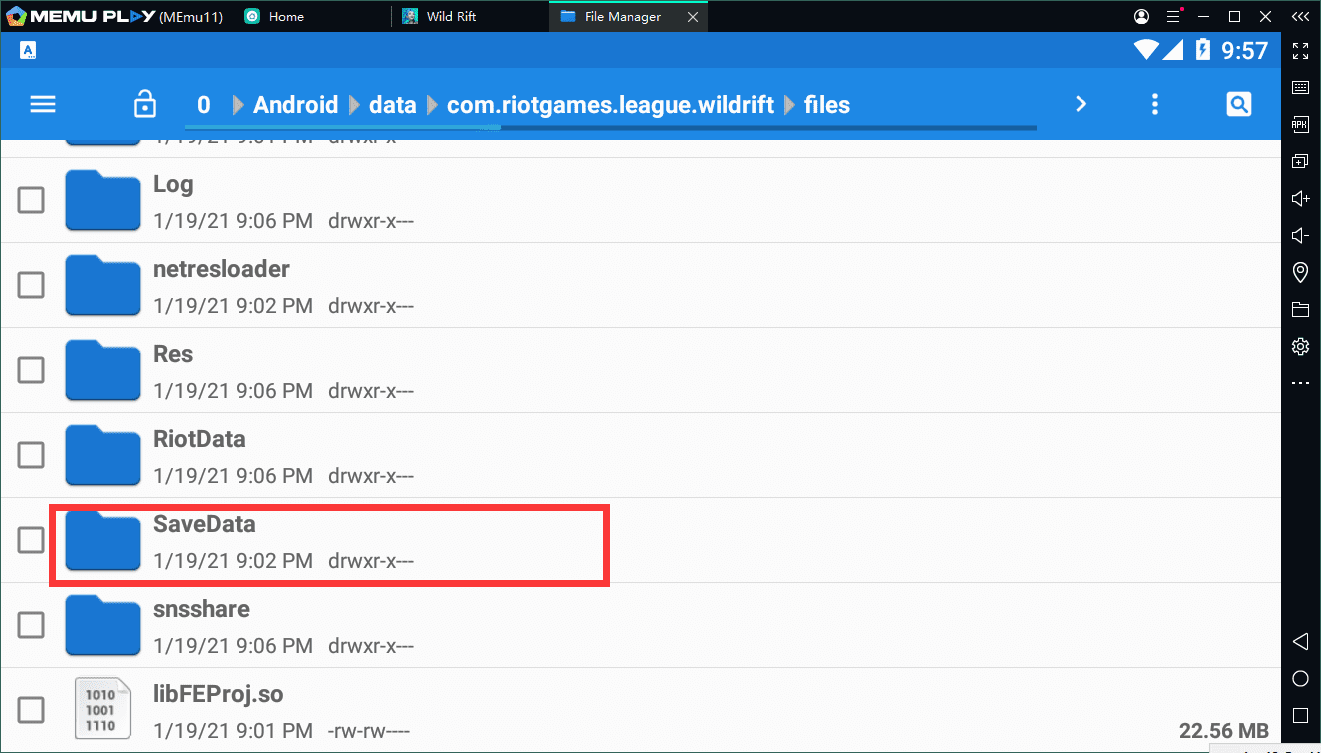Expand breadcrumb path with right chevron
The image size is (1321, 753).
click(1080, 104)
